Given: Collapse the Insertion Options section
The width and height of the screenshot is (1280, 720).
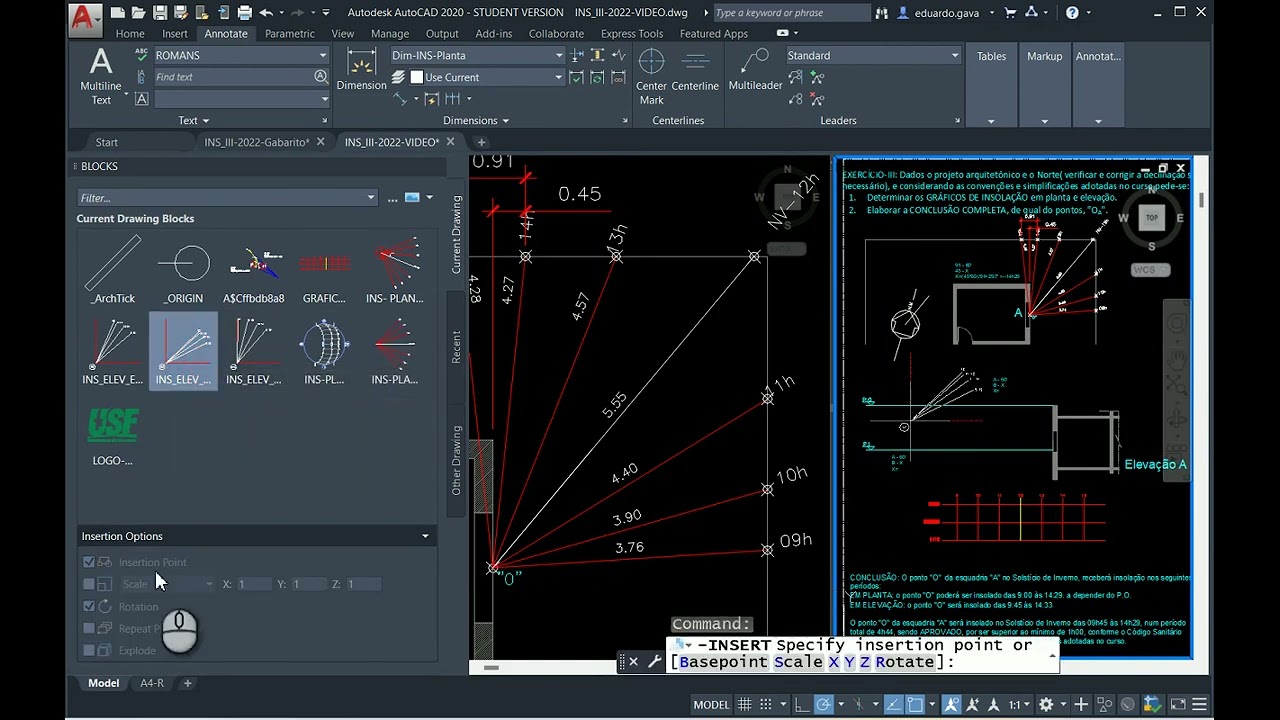Looking at the screenshot, I should pos(425,536).
